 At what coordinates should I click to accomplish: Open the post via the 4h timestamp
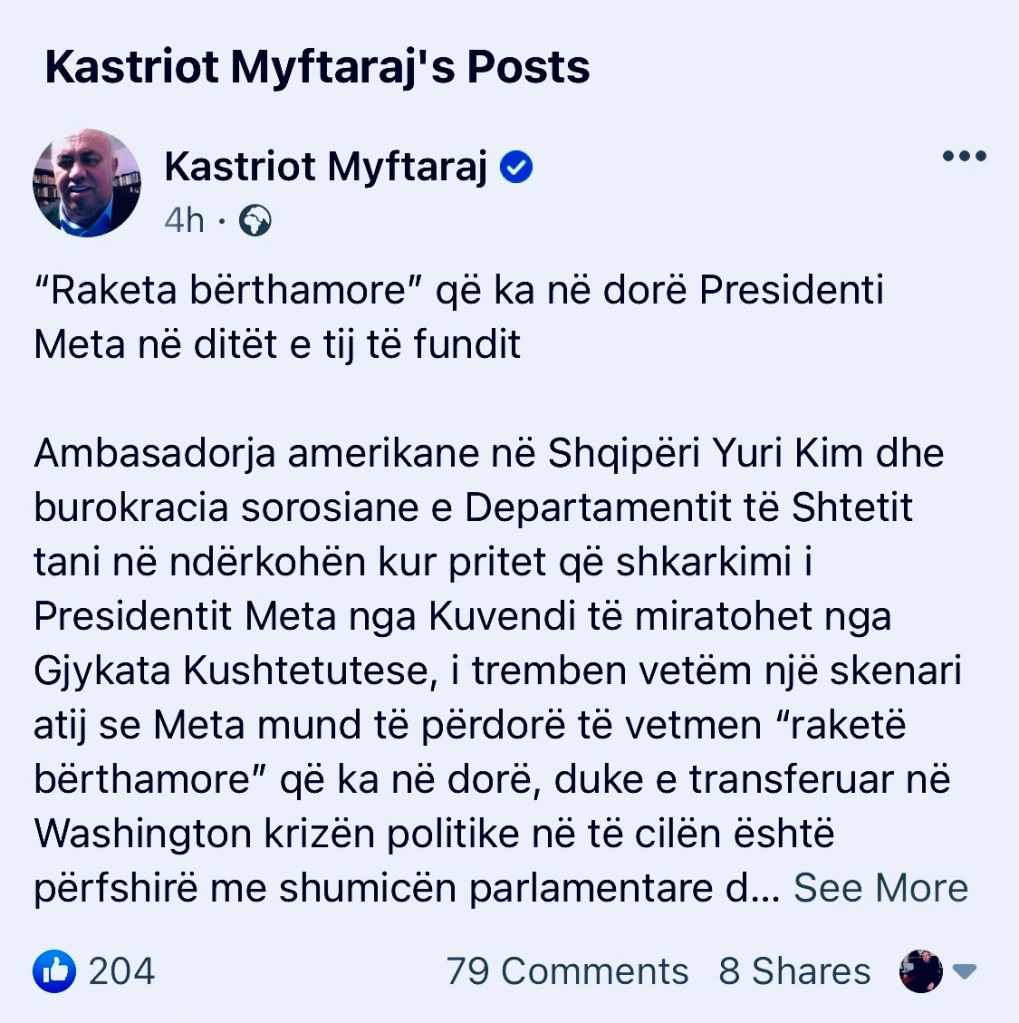click(x=184, y=220)
